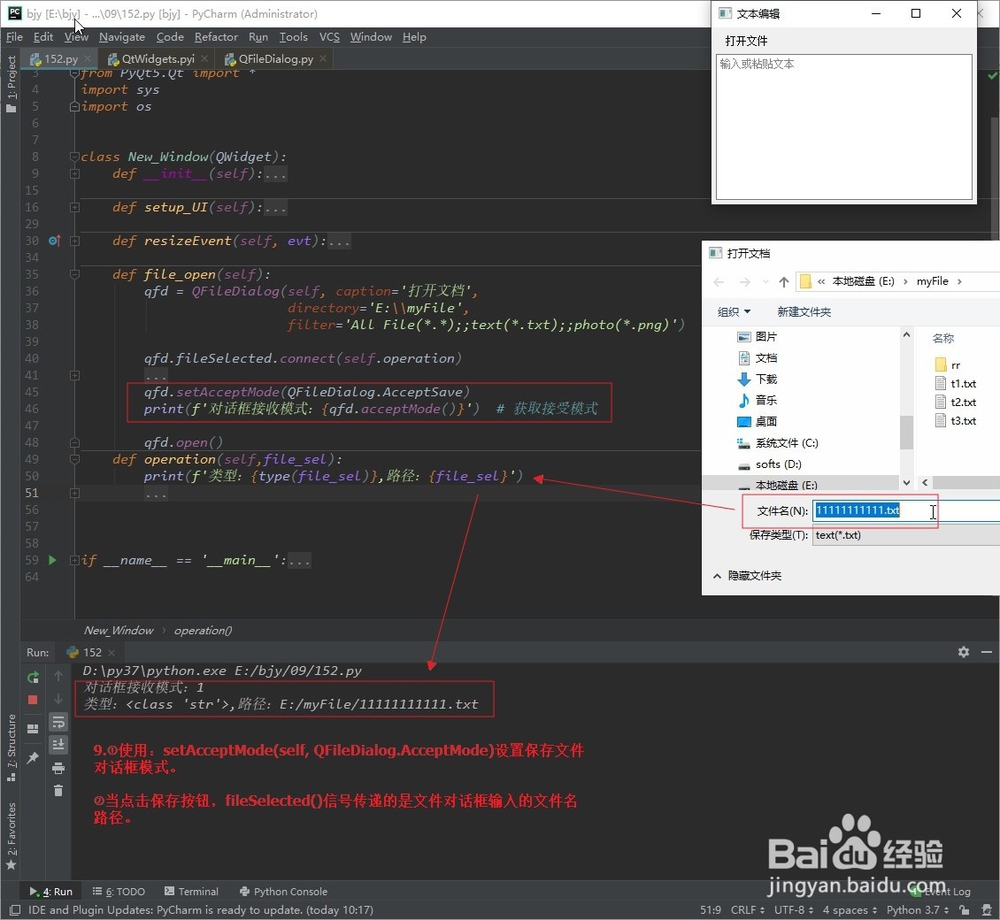Open the 保存类型 combo box

(906, 535)
